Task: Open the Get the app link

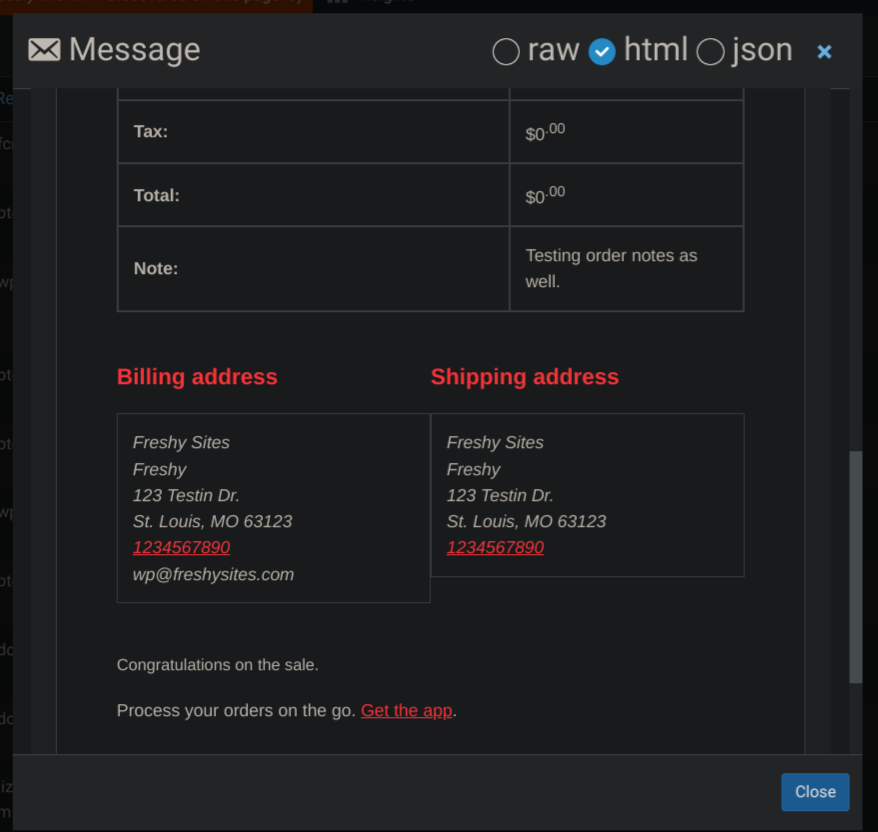Action: click(405, 710)
